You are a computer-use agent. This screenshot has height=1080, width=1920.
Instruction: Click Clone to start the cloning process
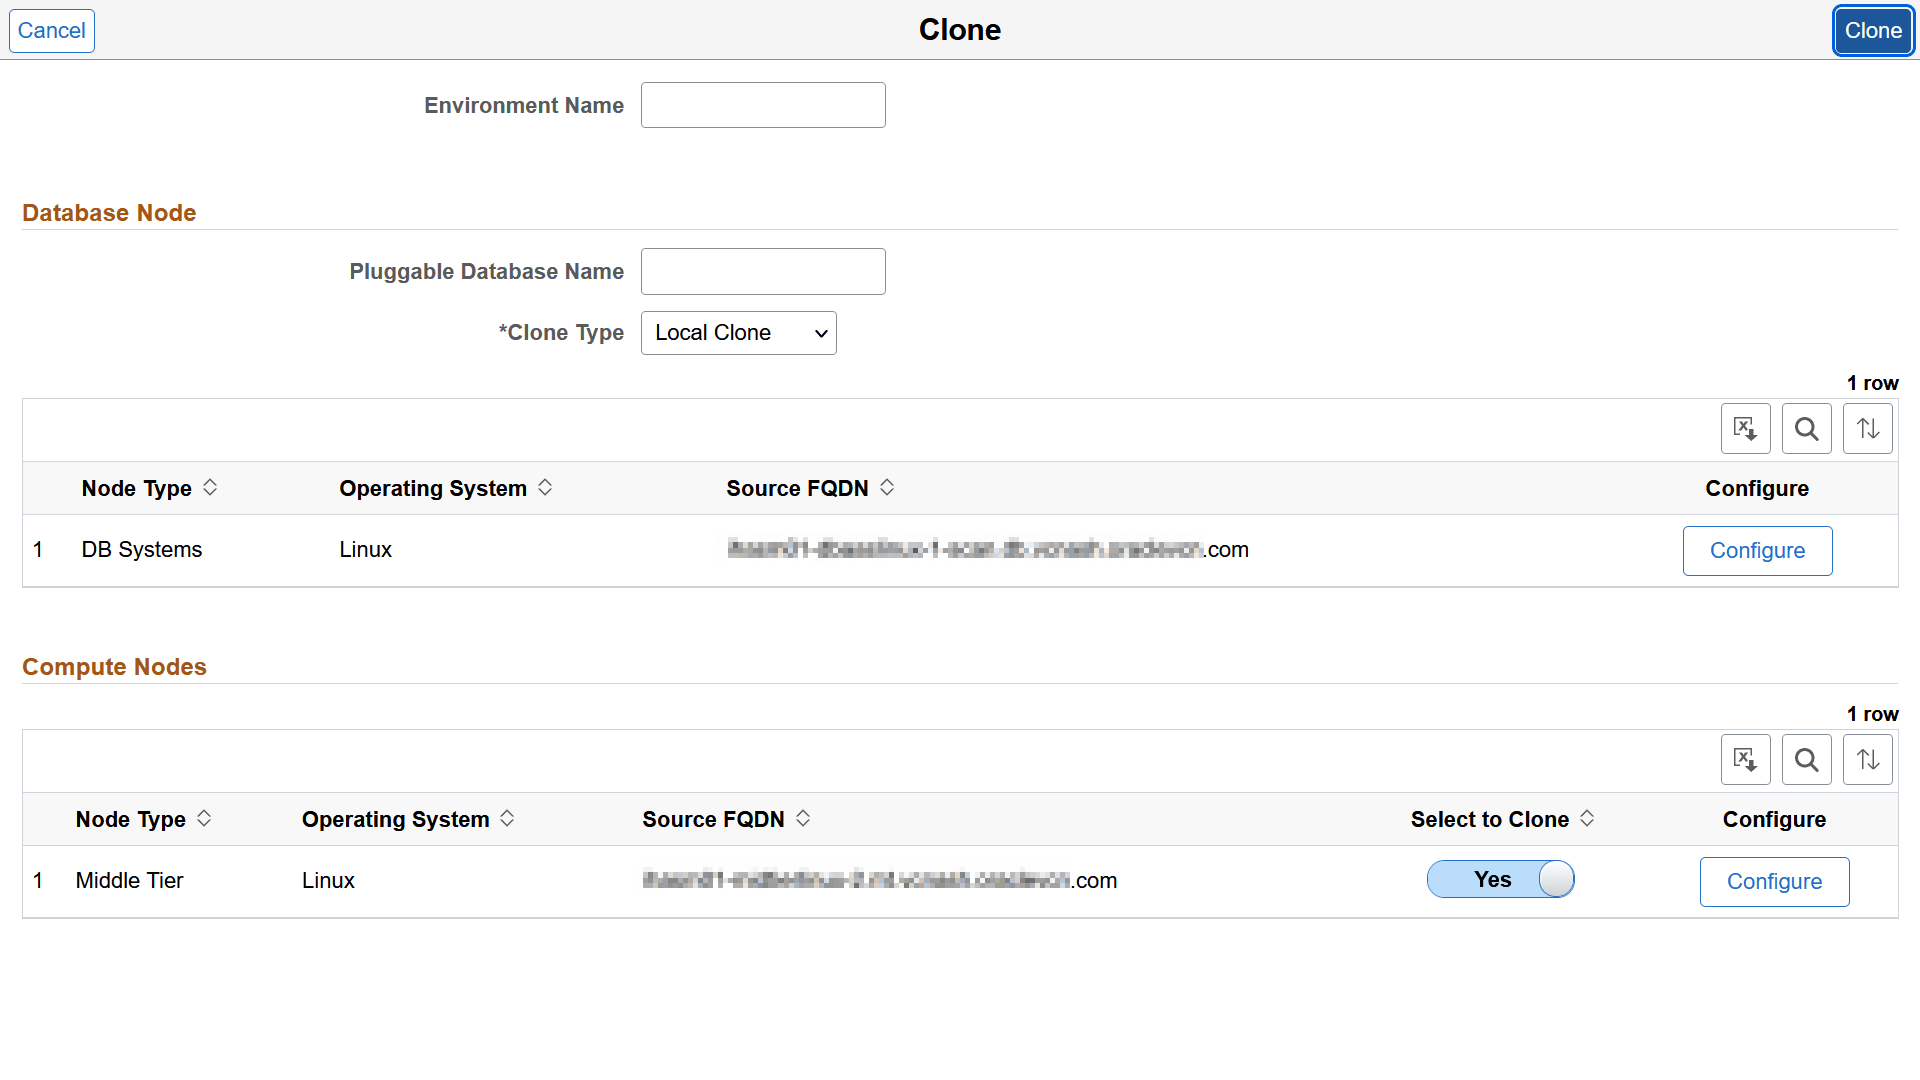pos(1872,30)
